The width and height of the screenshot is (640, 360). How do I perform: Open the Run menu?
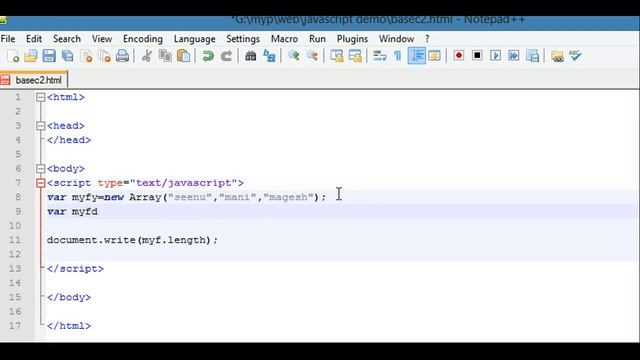point(317,39)
